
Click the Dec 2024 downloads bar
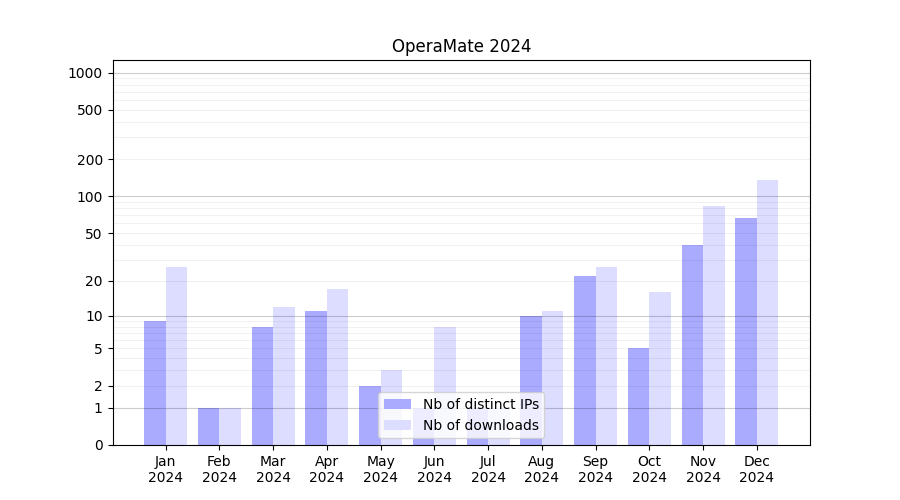tap(767, 312)
